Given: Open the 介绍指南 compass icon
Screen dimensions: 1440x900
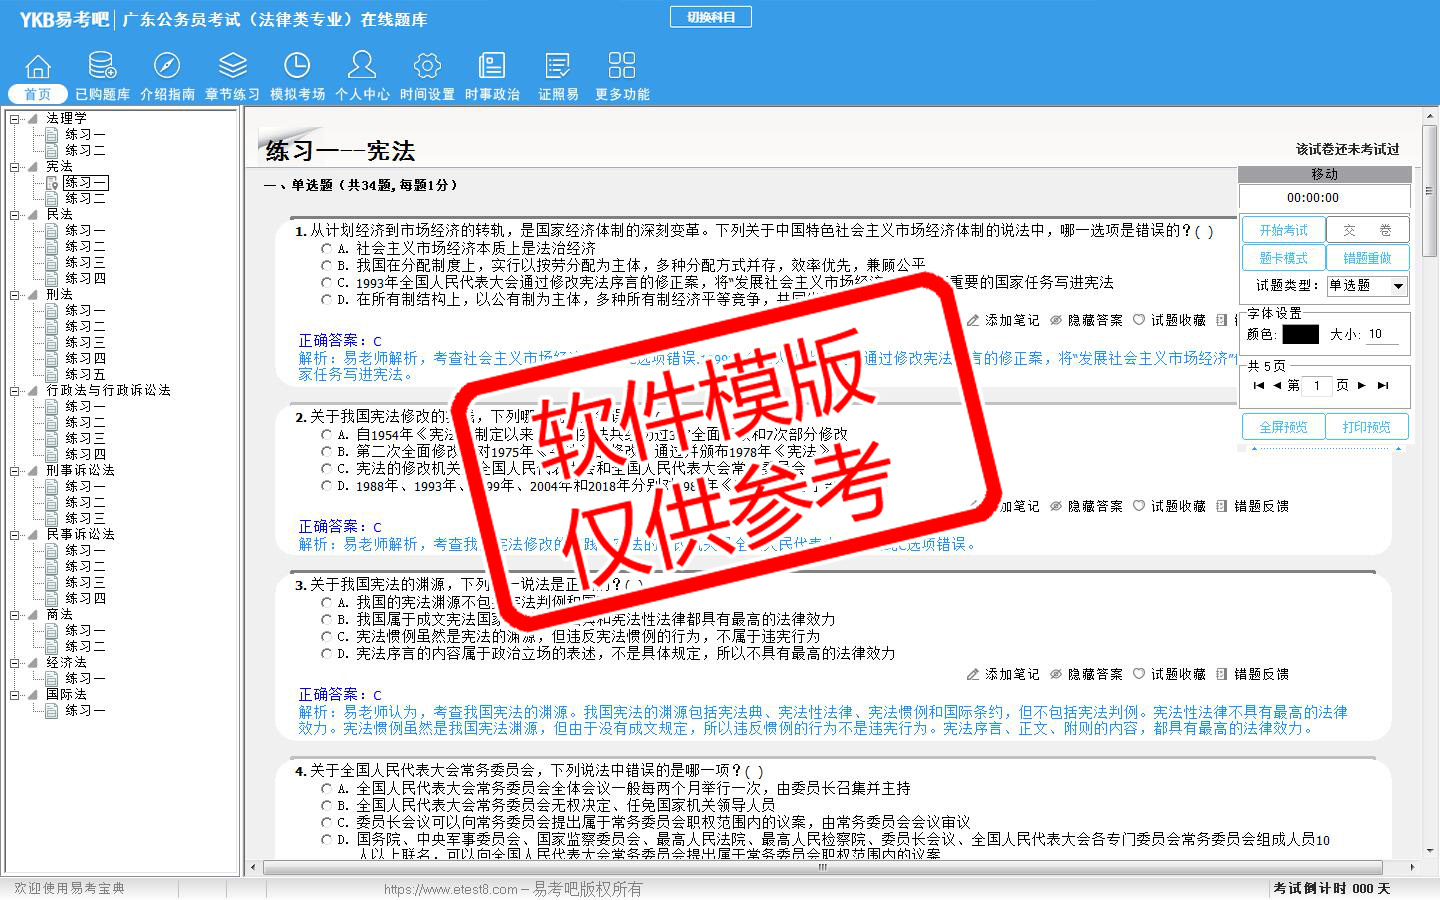Looking at the screenshot, I should (x=167, y=66).
